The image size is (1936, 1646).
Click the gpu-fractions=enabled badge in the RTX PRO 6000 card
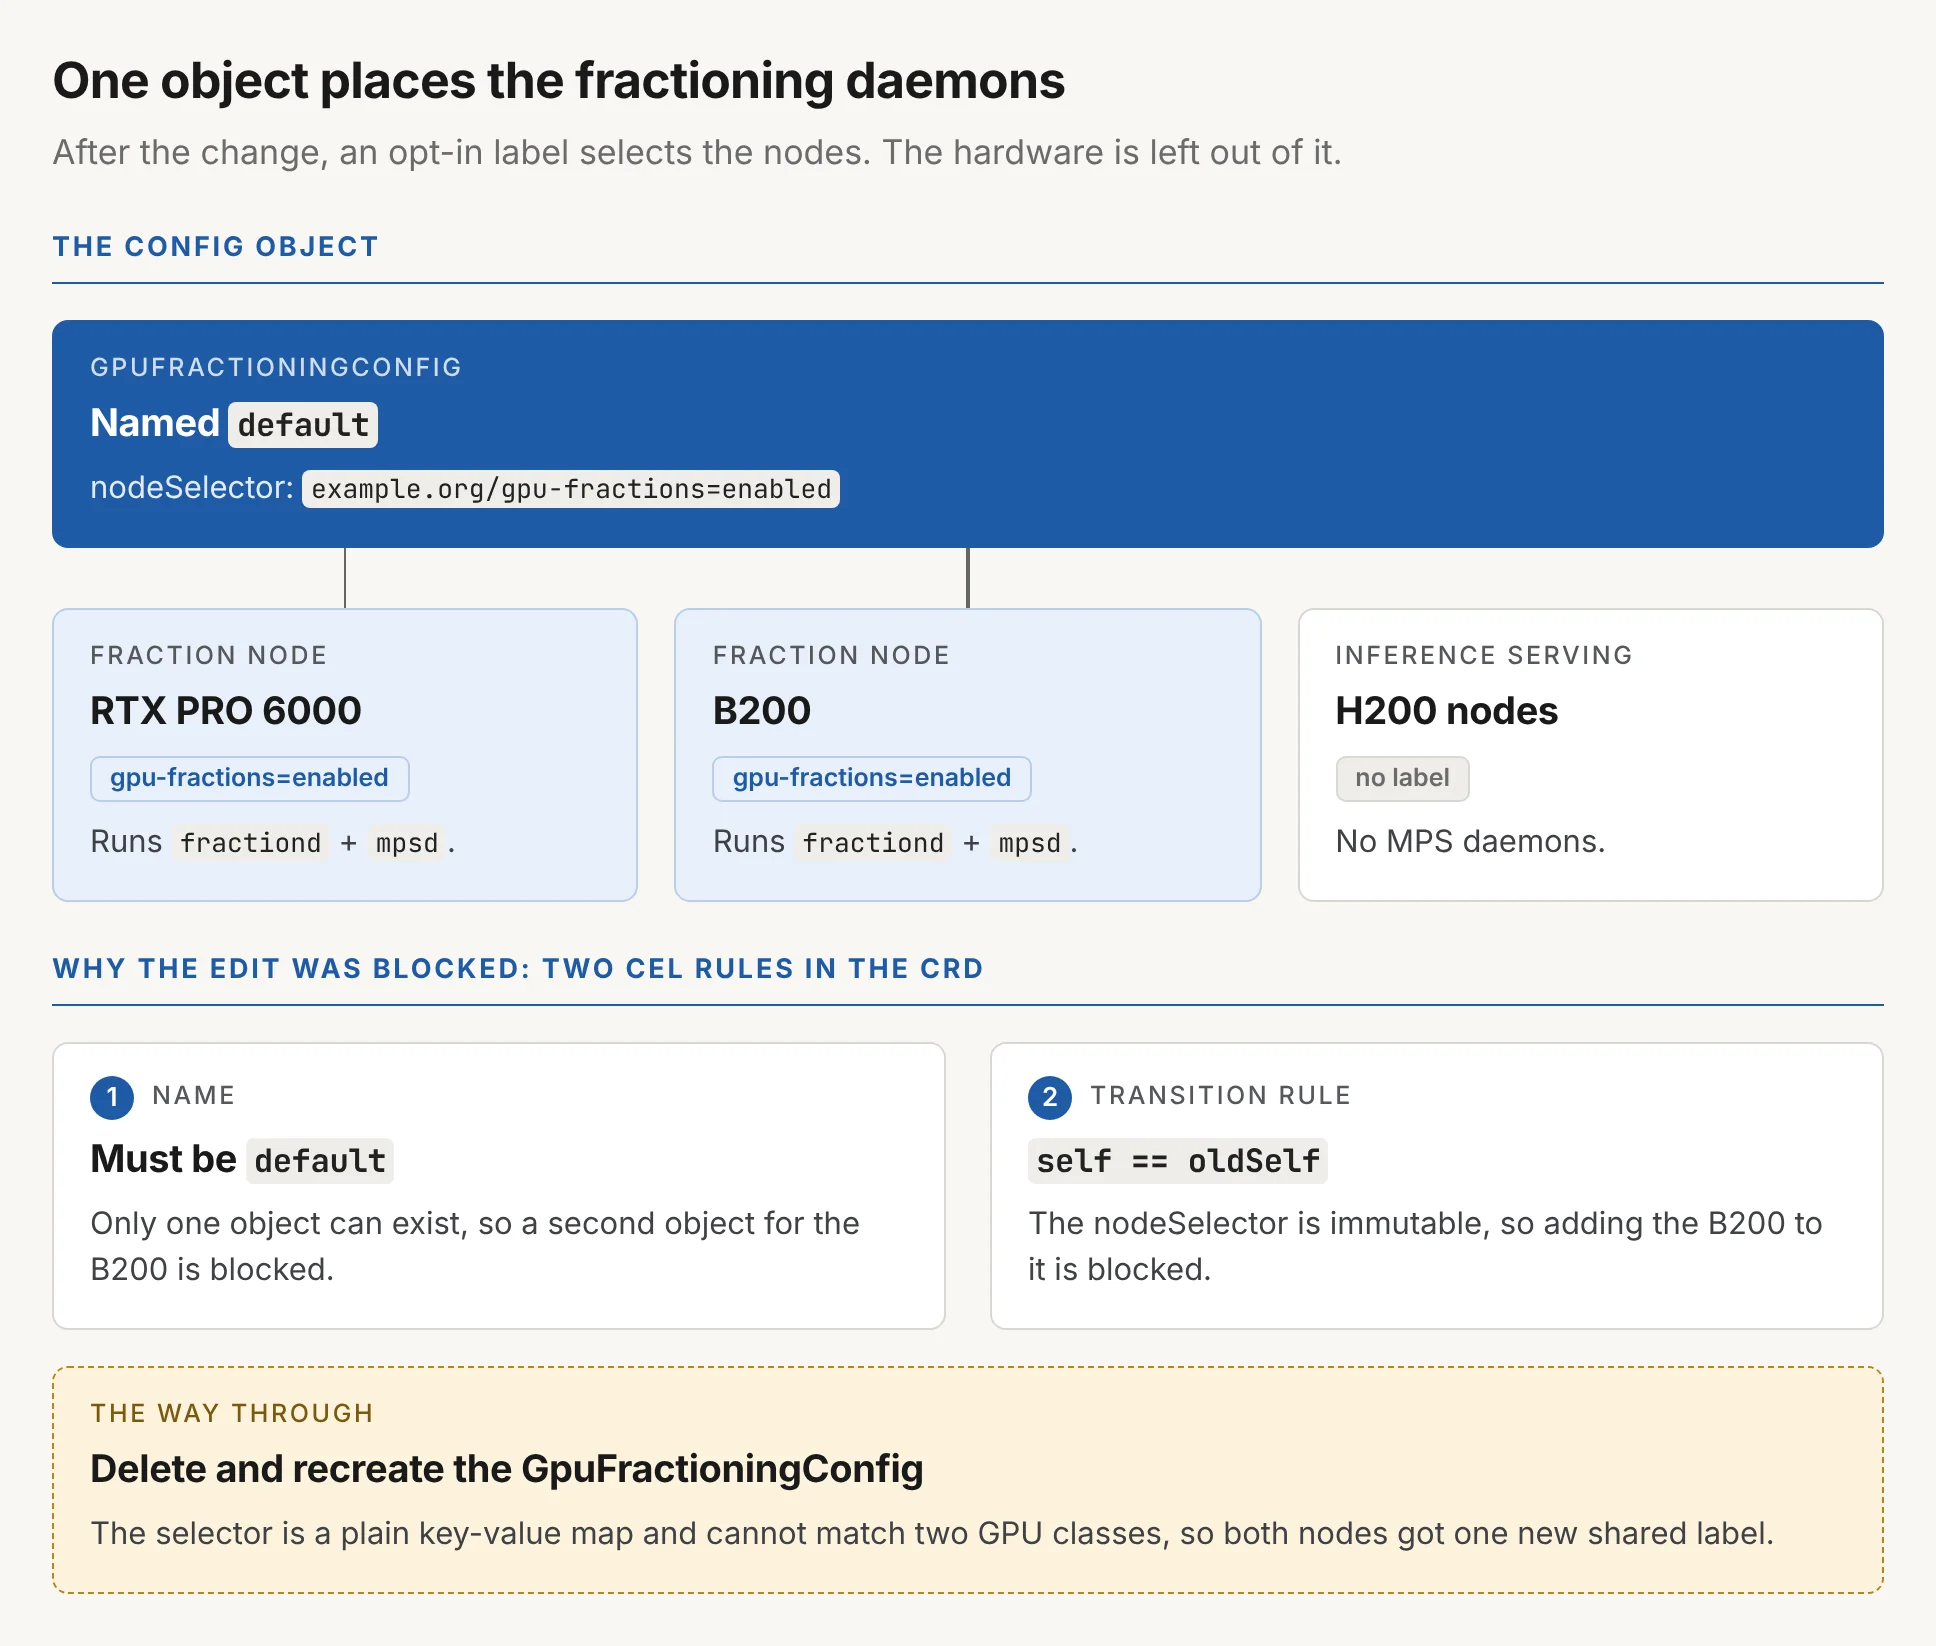click(249, 778)
